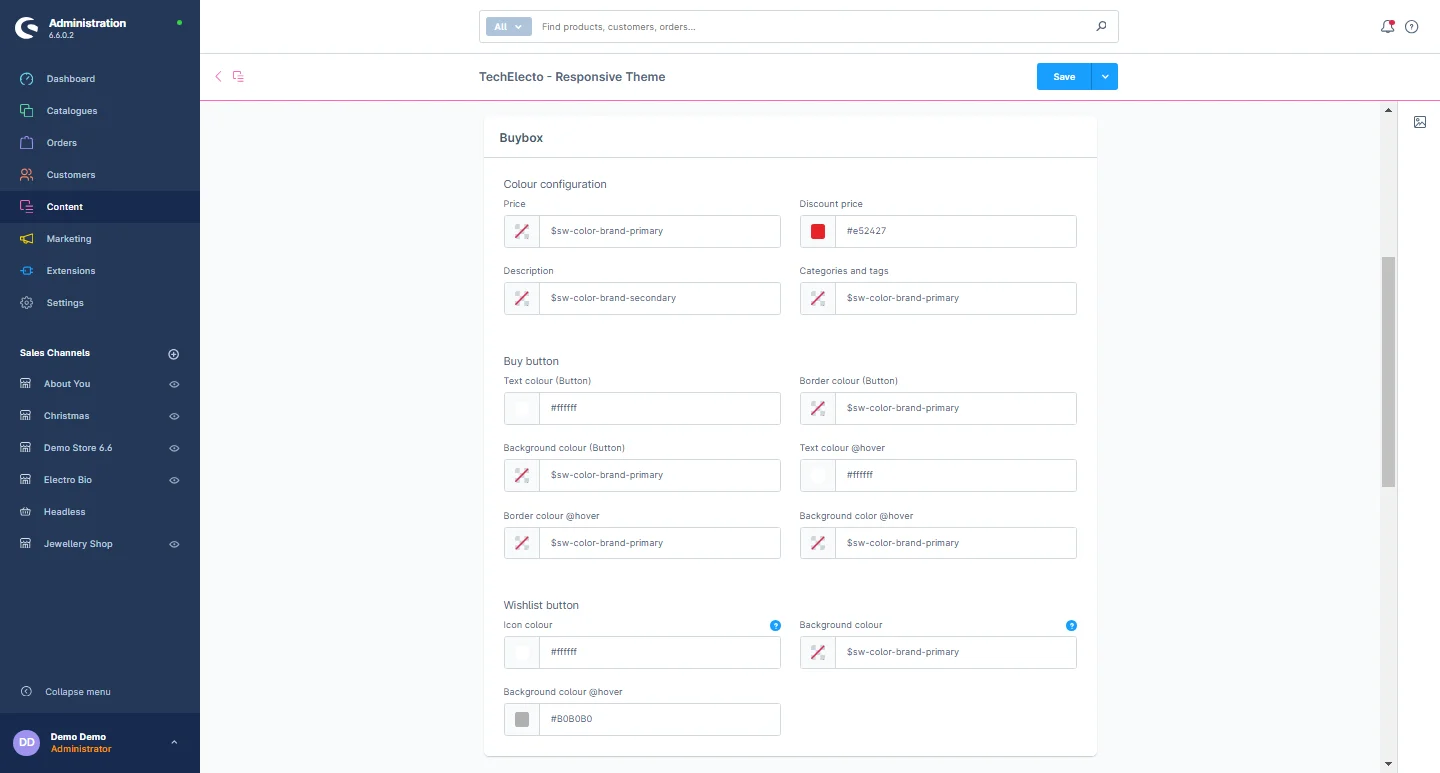The image size is (1440, 773).
Task: Click the Save button
Action: click(1064, 77)
